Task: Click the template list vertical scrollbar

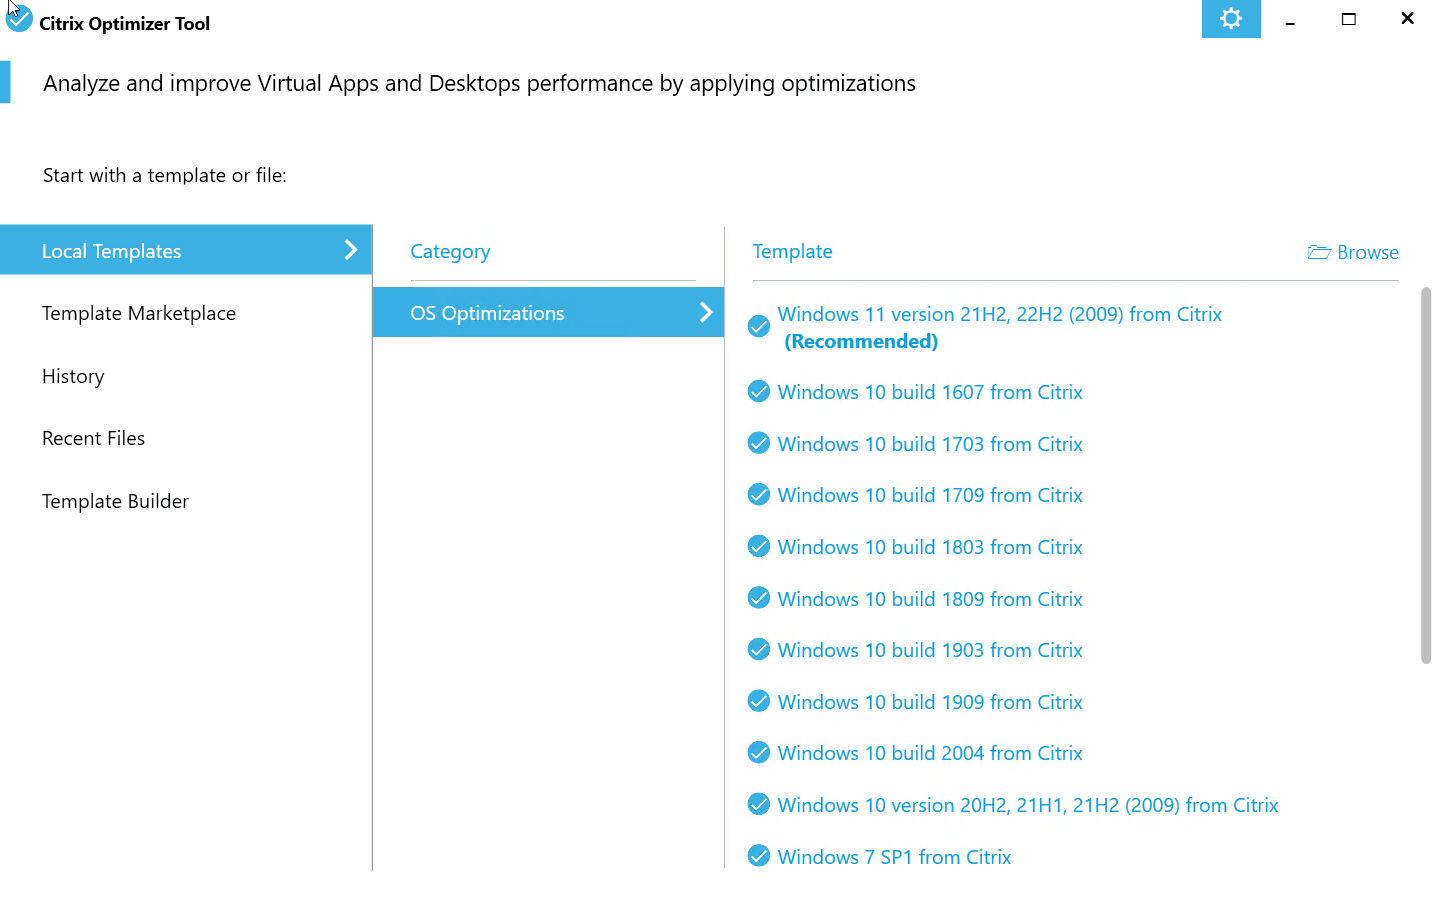Action: (x=1425, y=475)
